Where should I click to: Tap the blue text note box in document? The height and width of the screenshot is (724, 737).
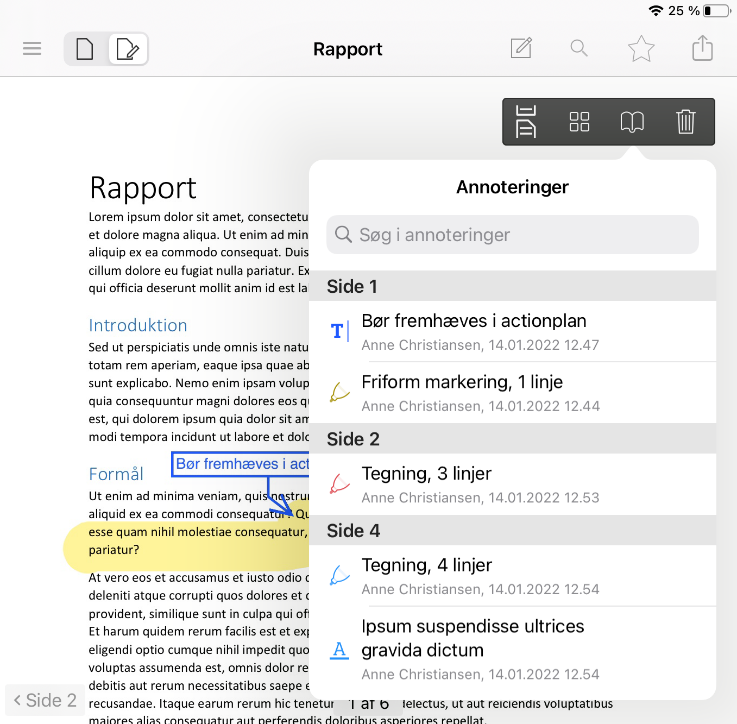[x=240, y=464]
